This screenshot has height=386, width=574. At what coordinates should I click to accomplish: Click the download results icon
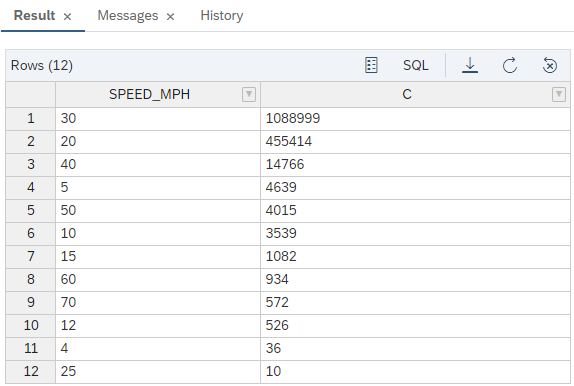pyautogui.click(x=470, y=66)
